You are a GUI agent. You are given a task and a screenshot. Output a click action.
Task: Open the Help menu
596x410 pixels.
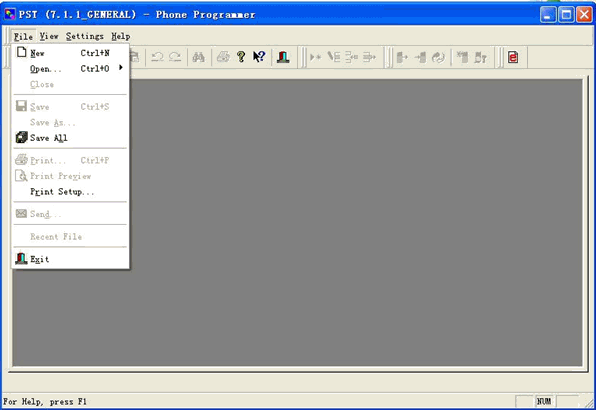click(x=121, y=36)
